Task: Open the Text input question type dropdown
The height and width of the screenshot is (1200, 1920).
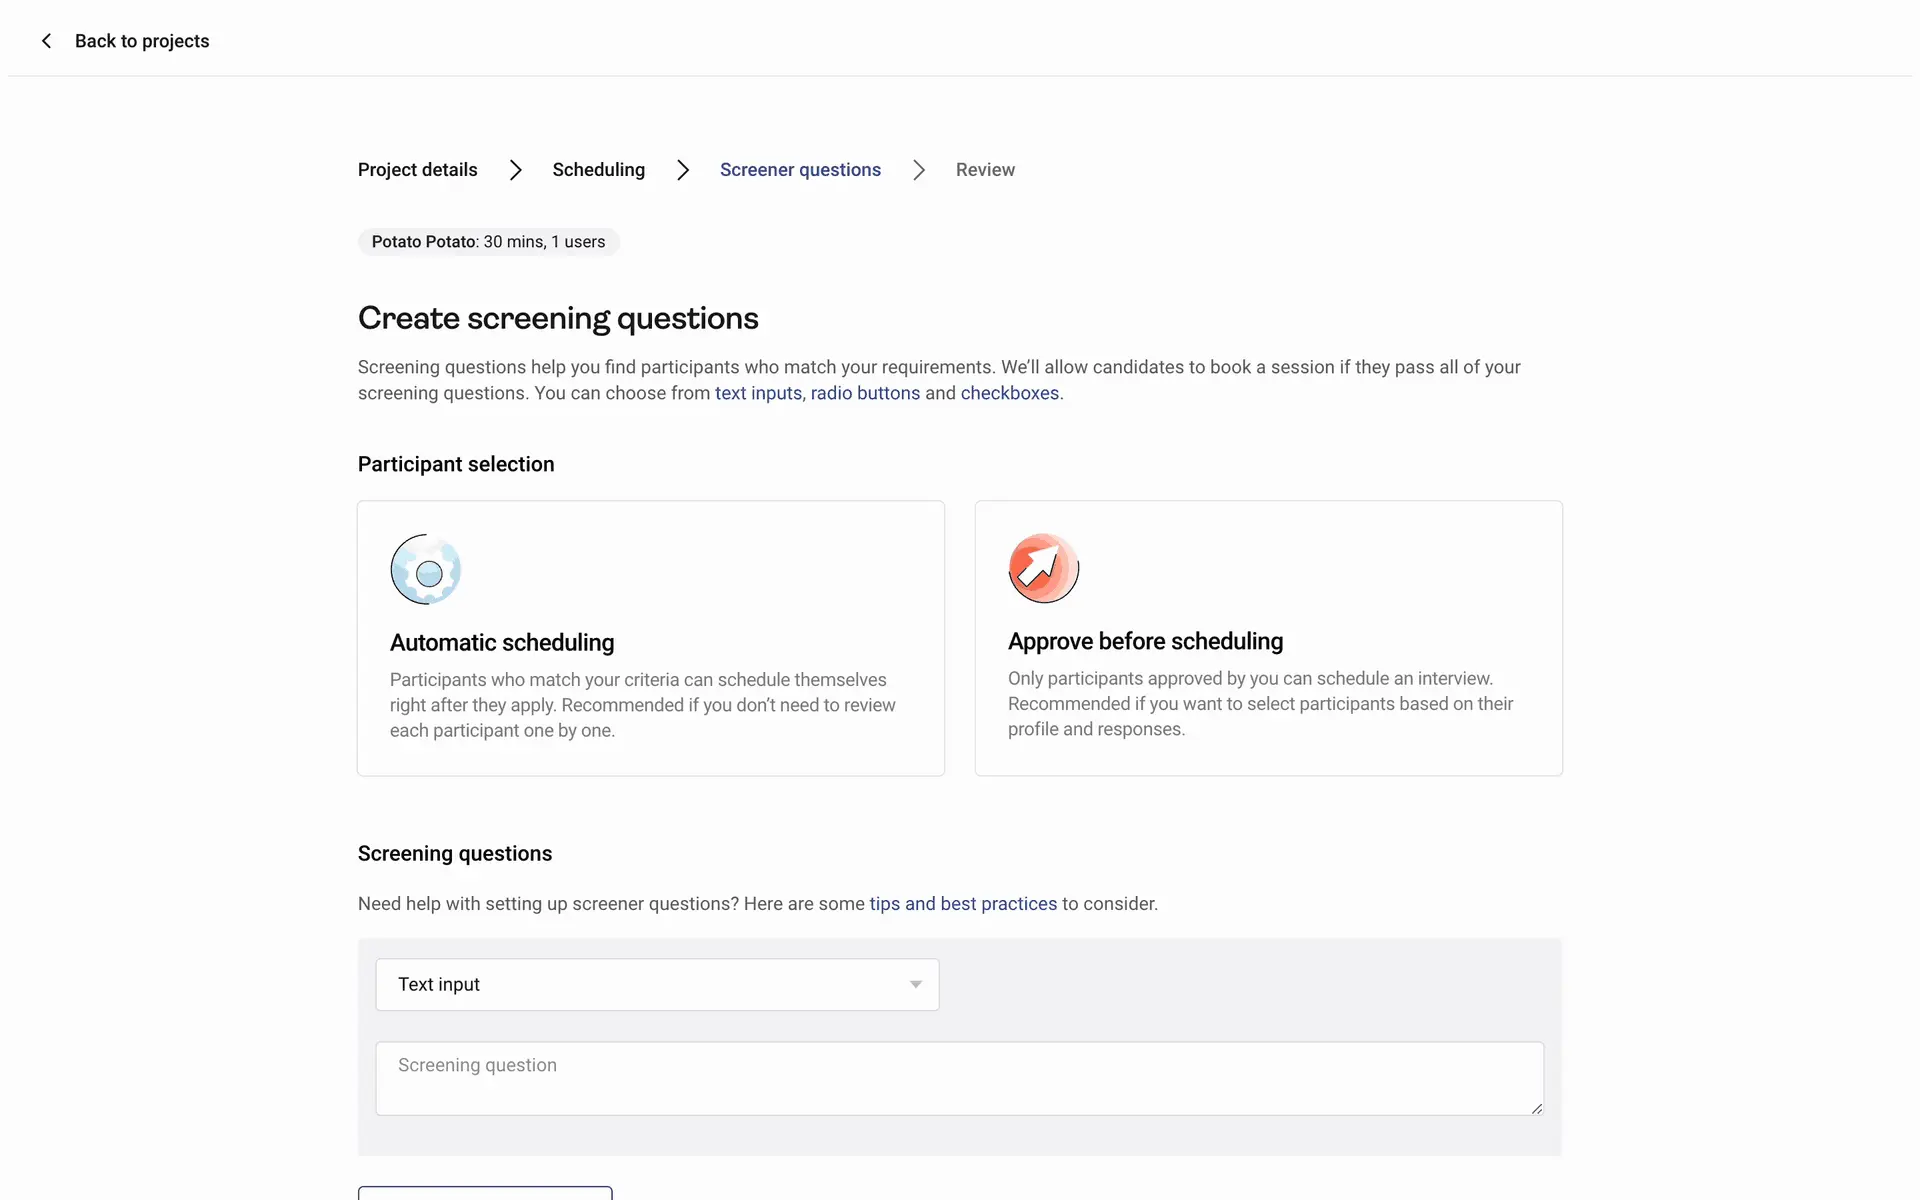Action: click(656, 985)
